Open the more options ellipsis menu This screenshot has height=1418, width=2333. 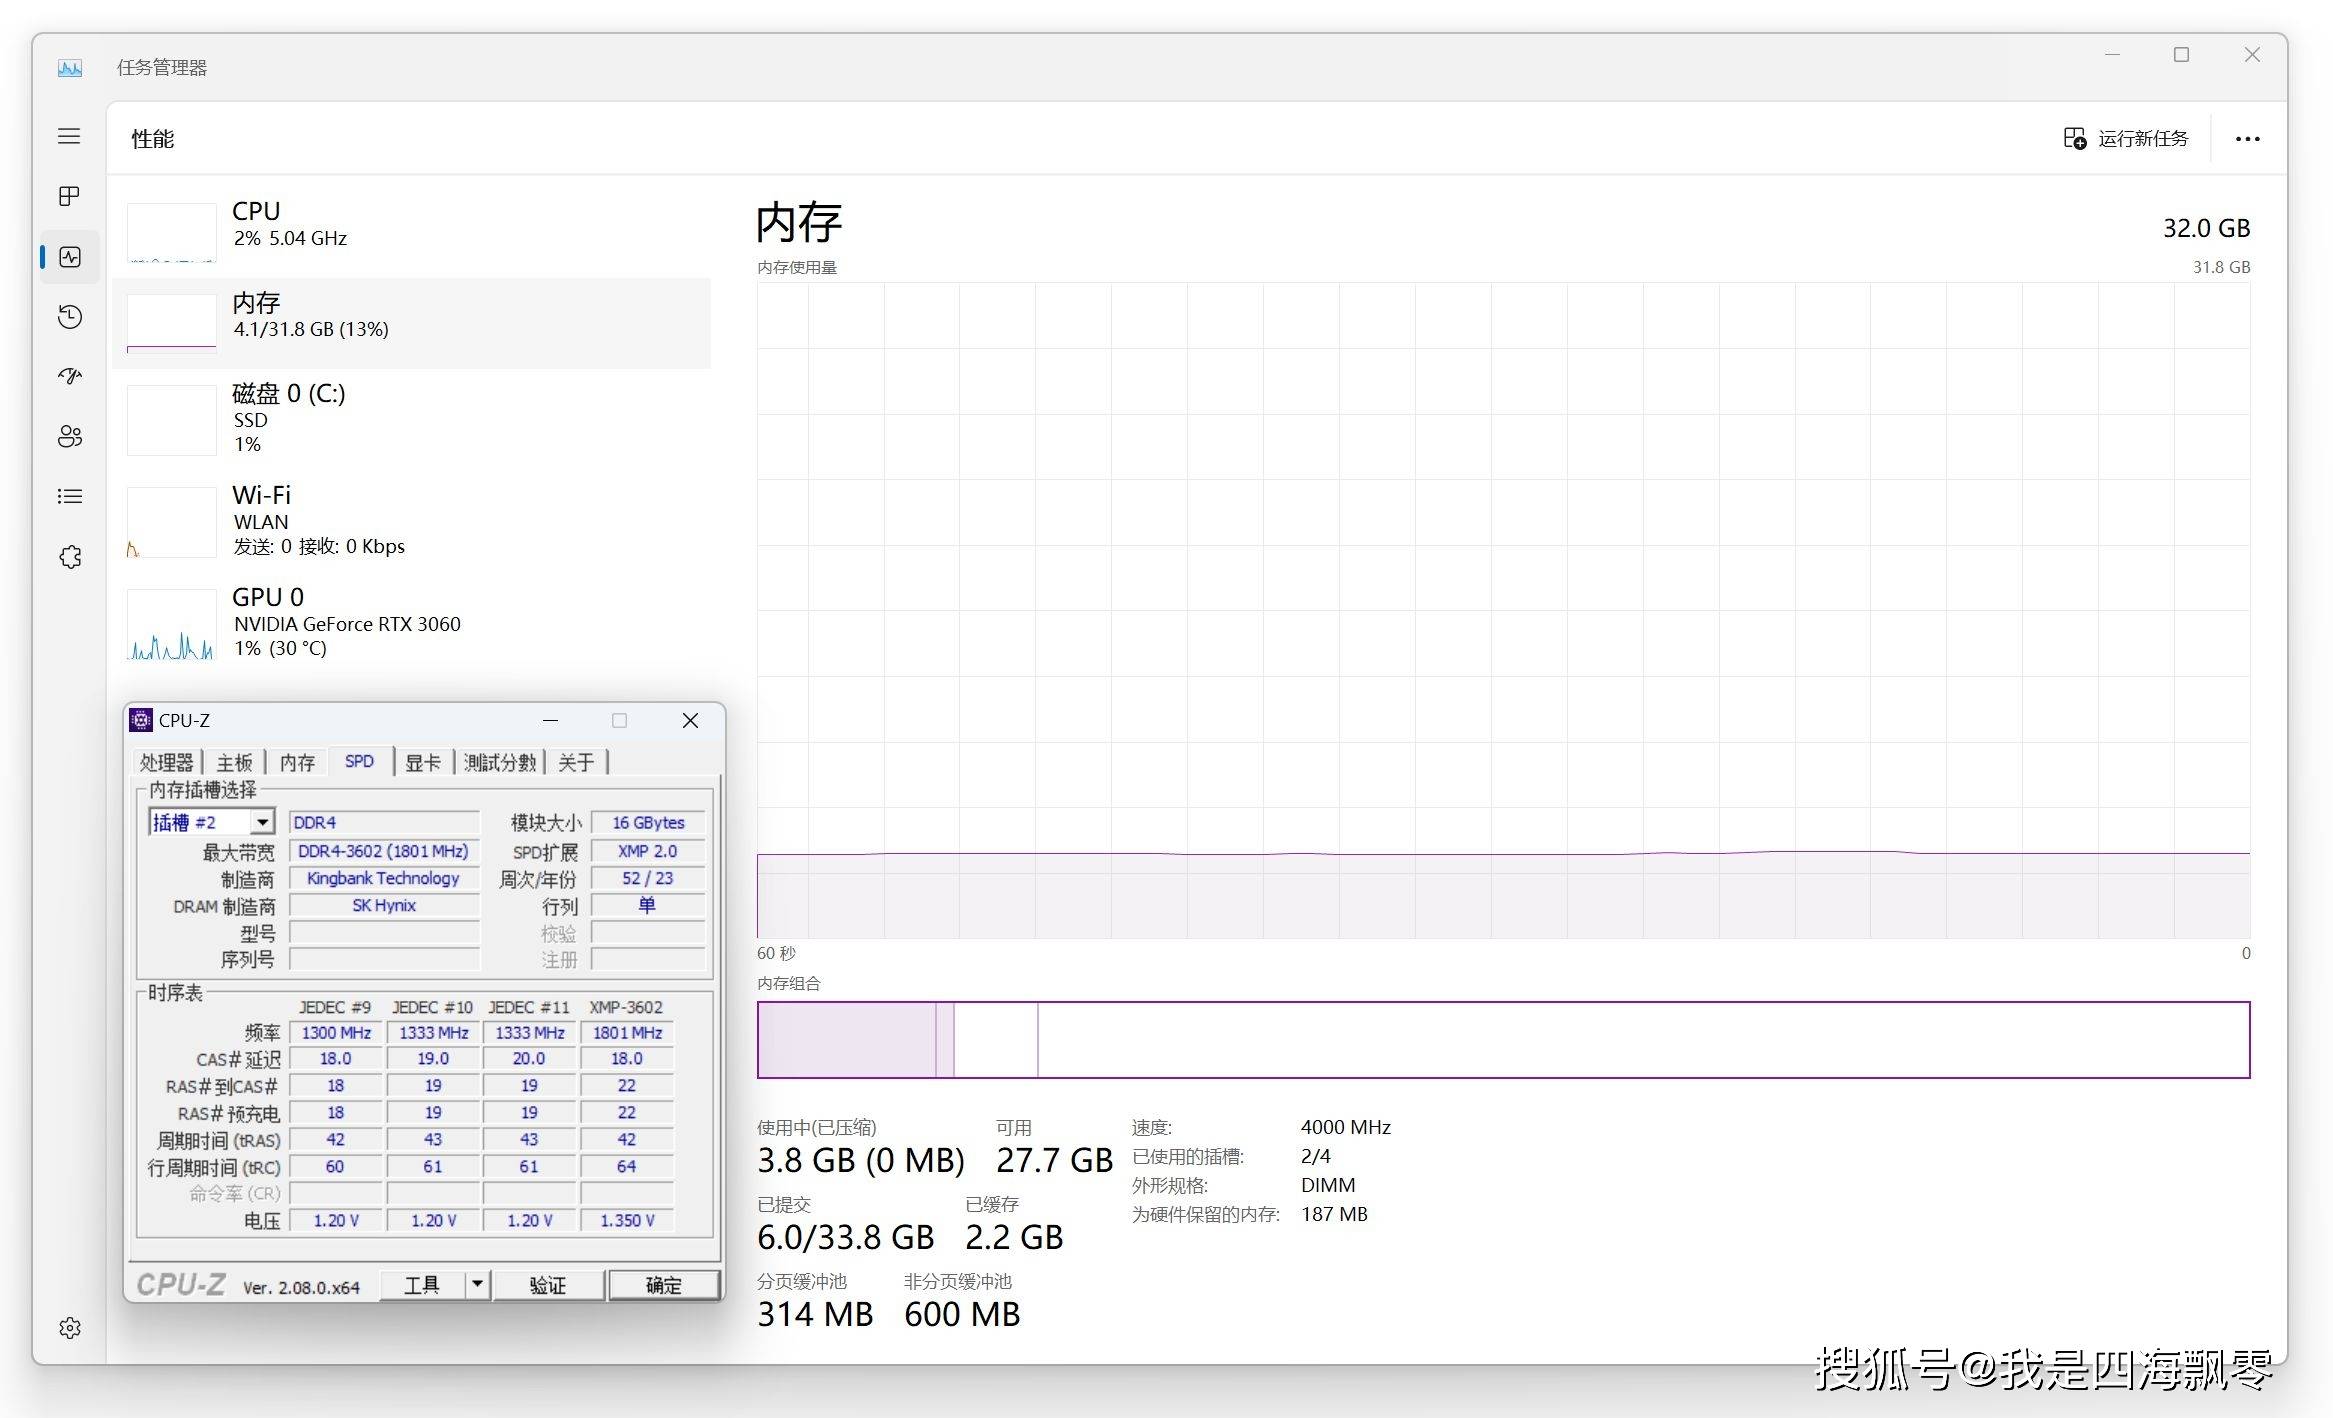[x=2246, y=138]
